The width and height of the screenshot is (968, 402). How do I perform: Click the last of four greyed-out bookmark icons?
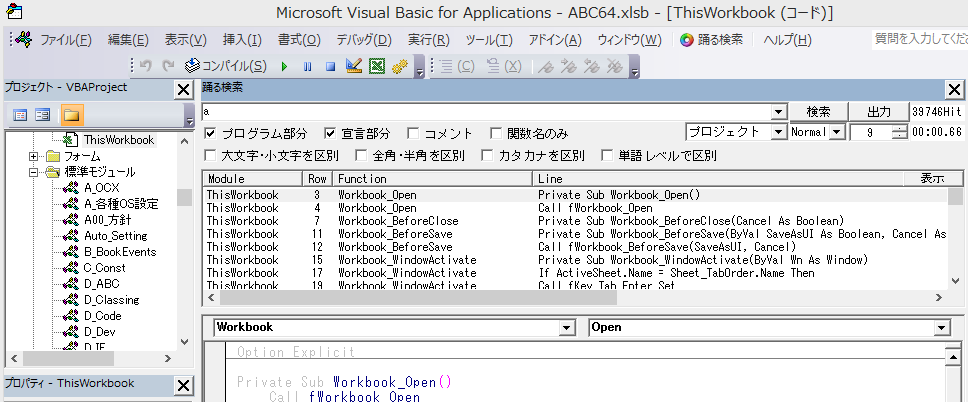(x=614, y=67)
